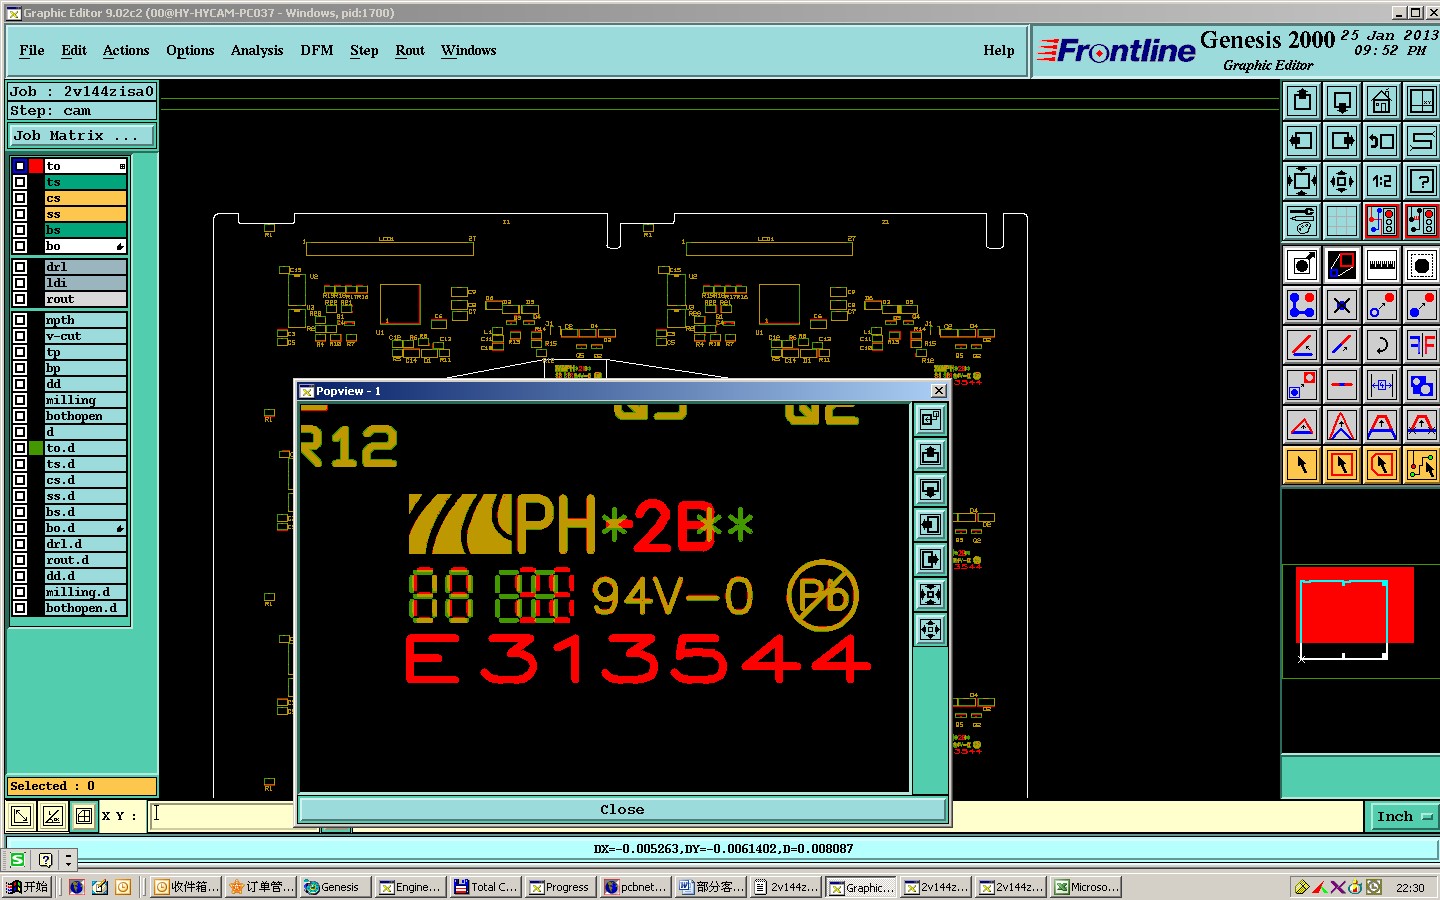Toggle checkbox for the ts layer

pyautogui.click(x=20, y=182)
